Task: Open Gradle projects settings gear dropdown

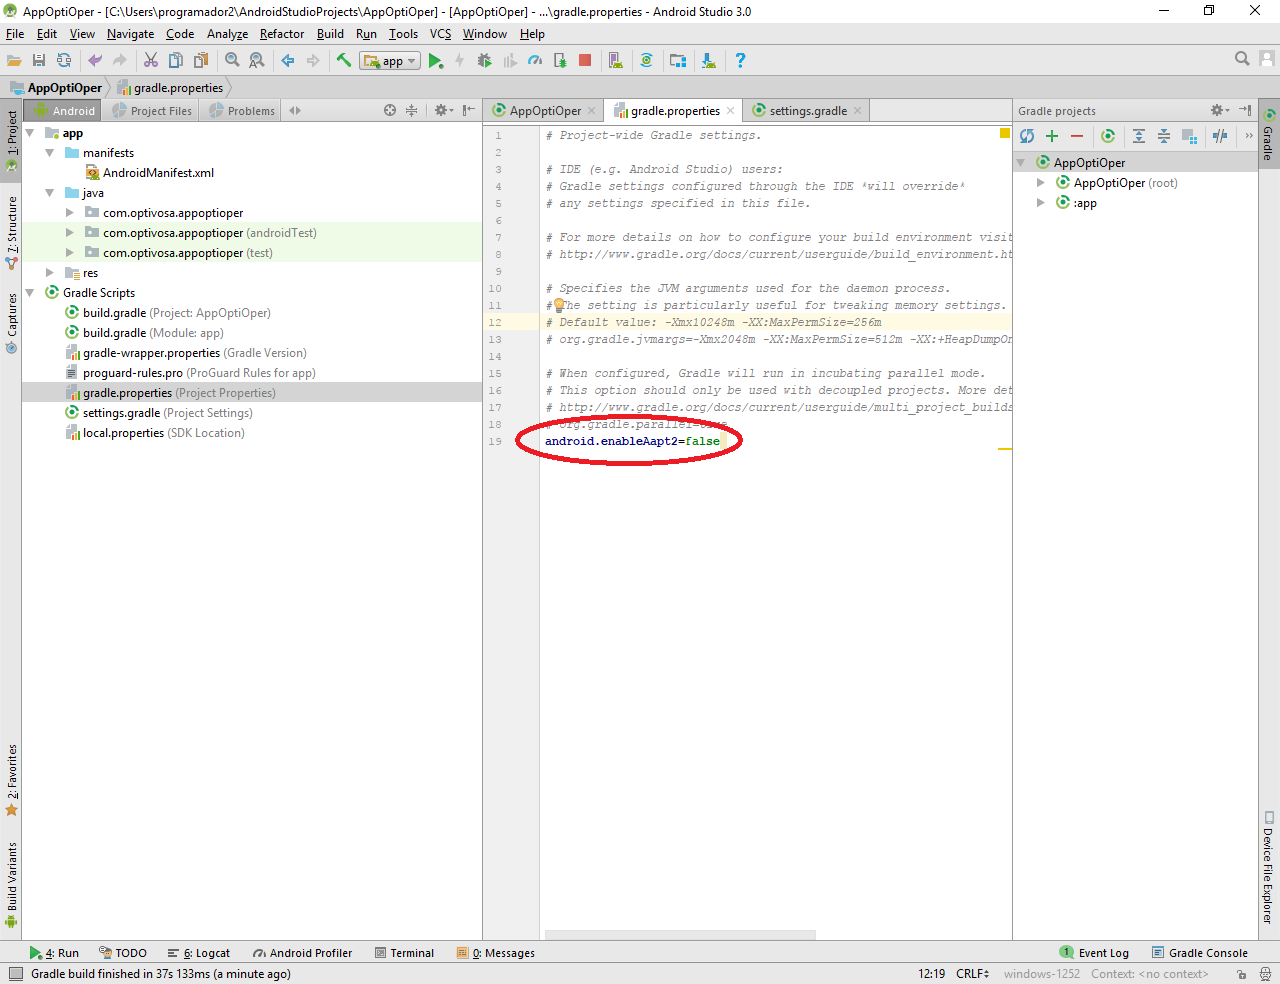Action: pyautogui.click(x=1219, y=110)
